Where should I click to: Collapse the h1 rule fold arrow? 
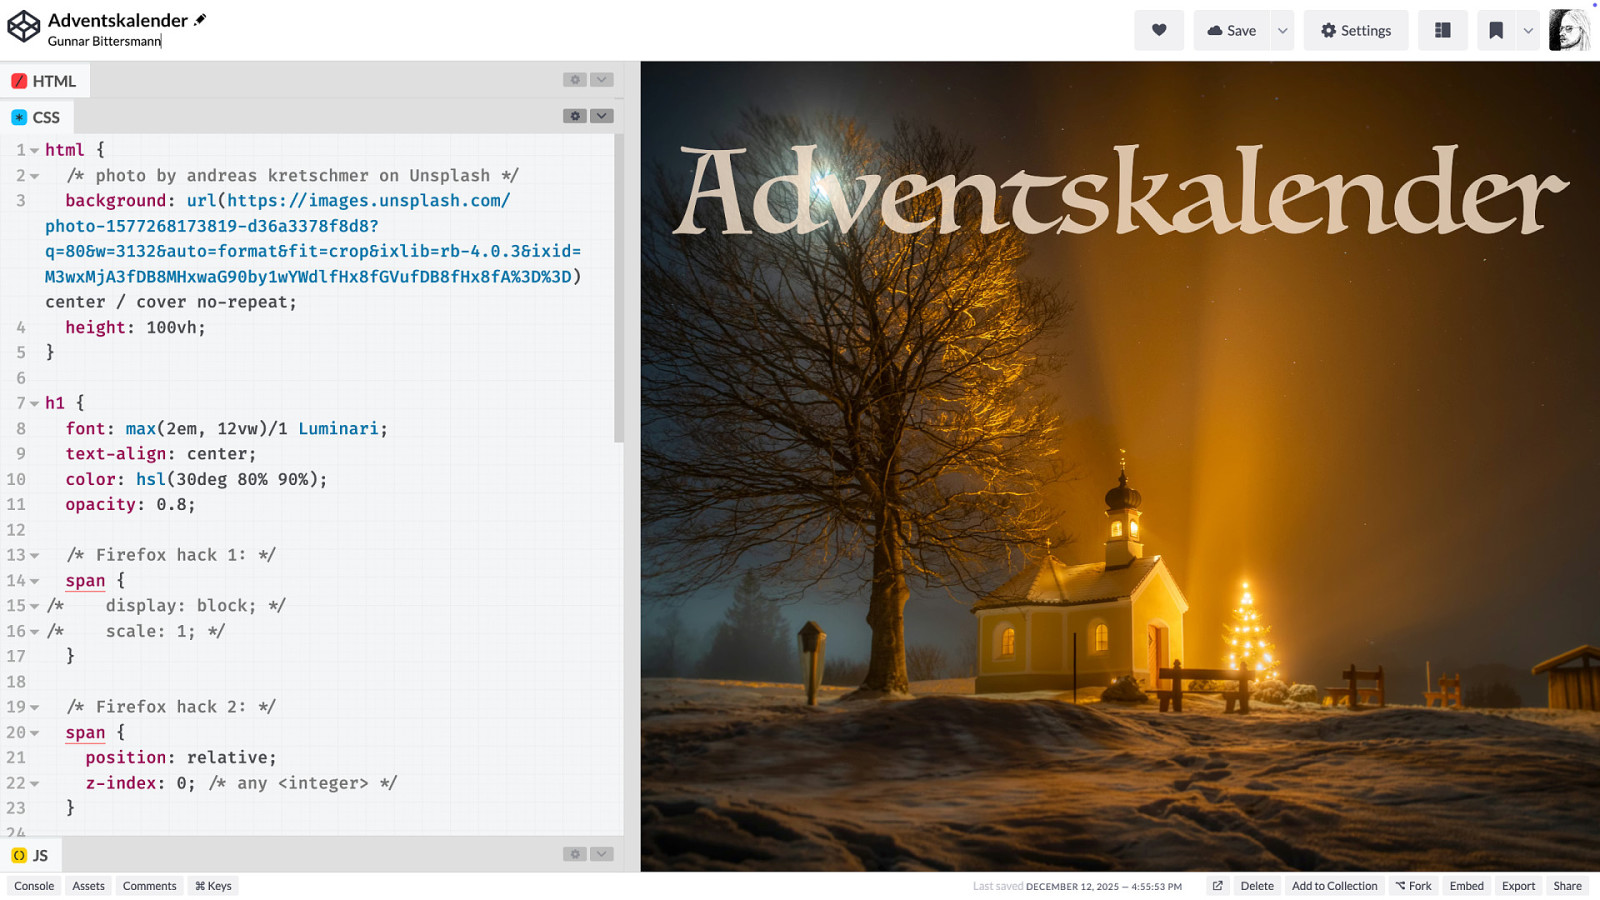pos(35,404)
